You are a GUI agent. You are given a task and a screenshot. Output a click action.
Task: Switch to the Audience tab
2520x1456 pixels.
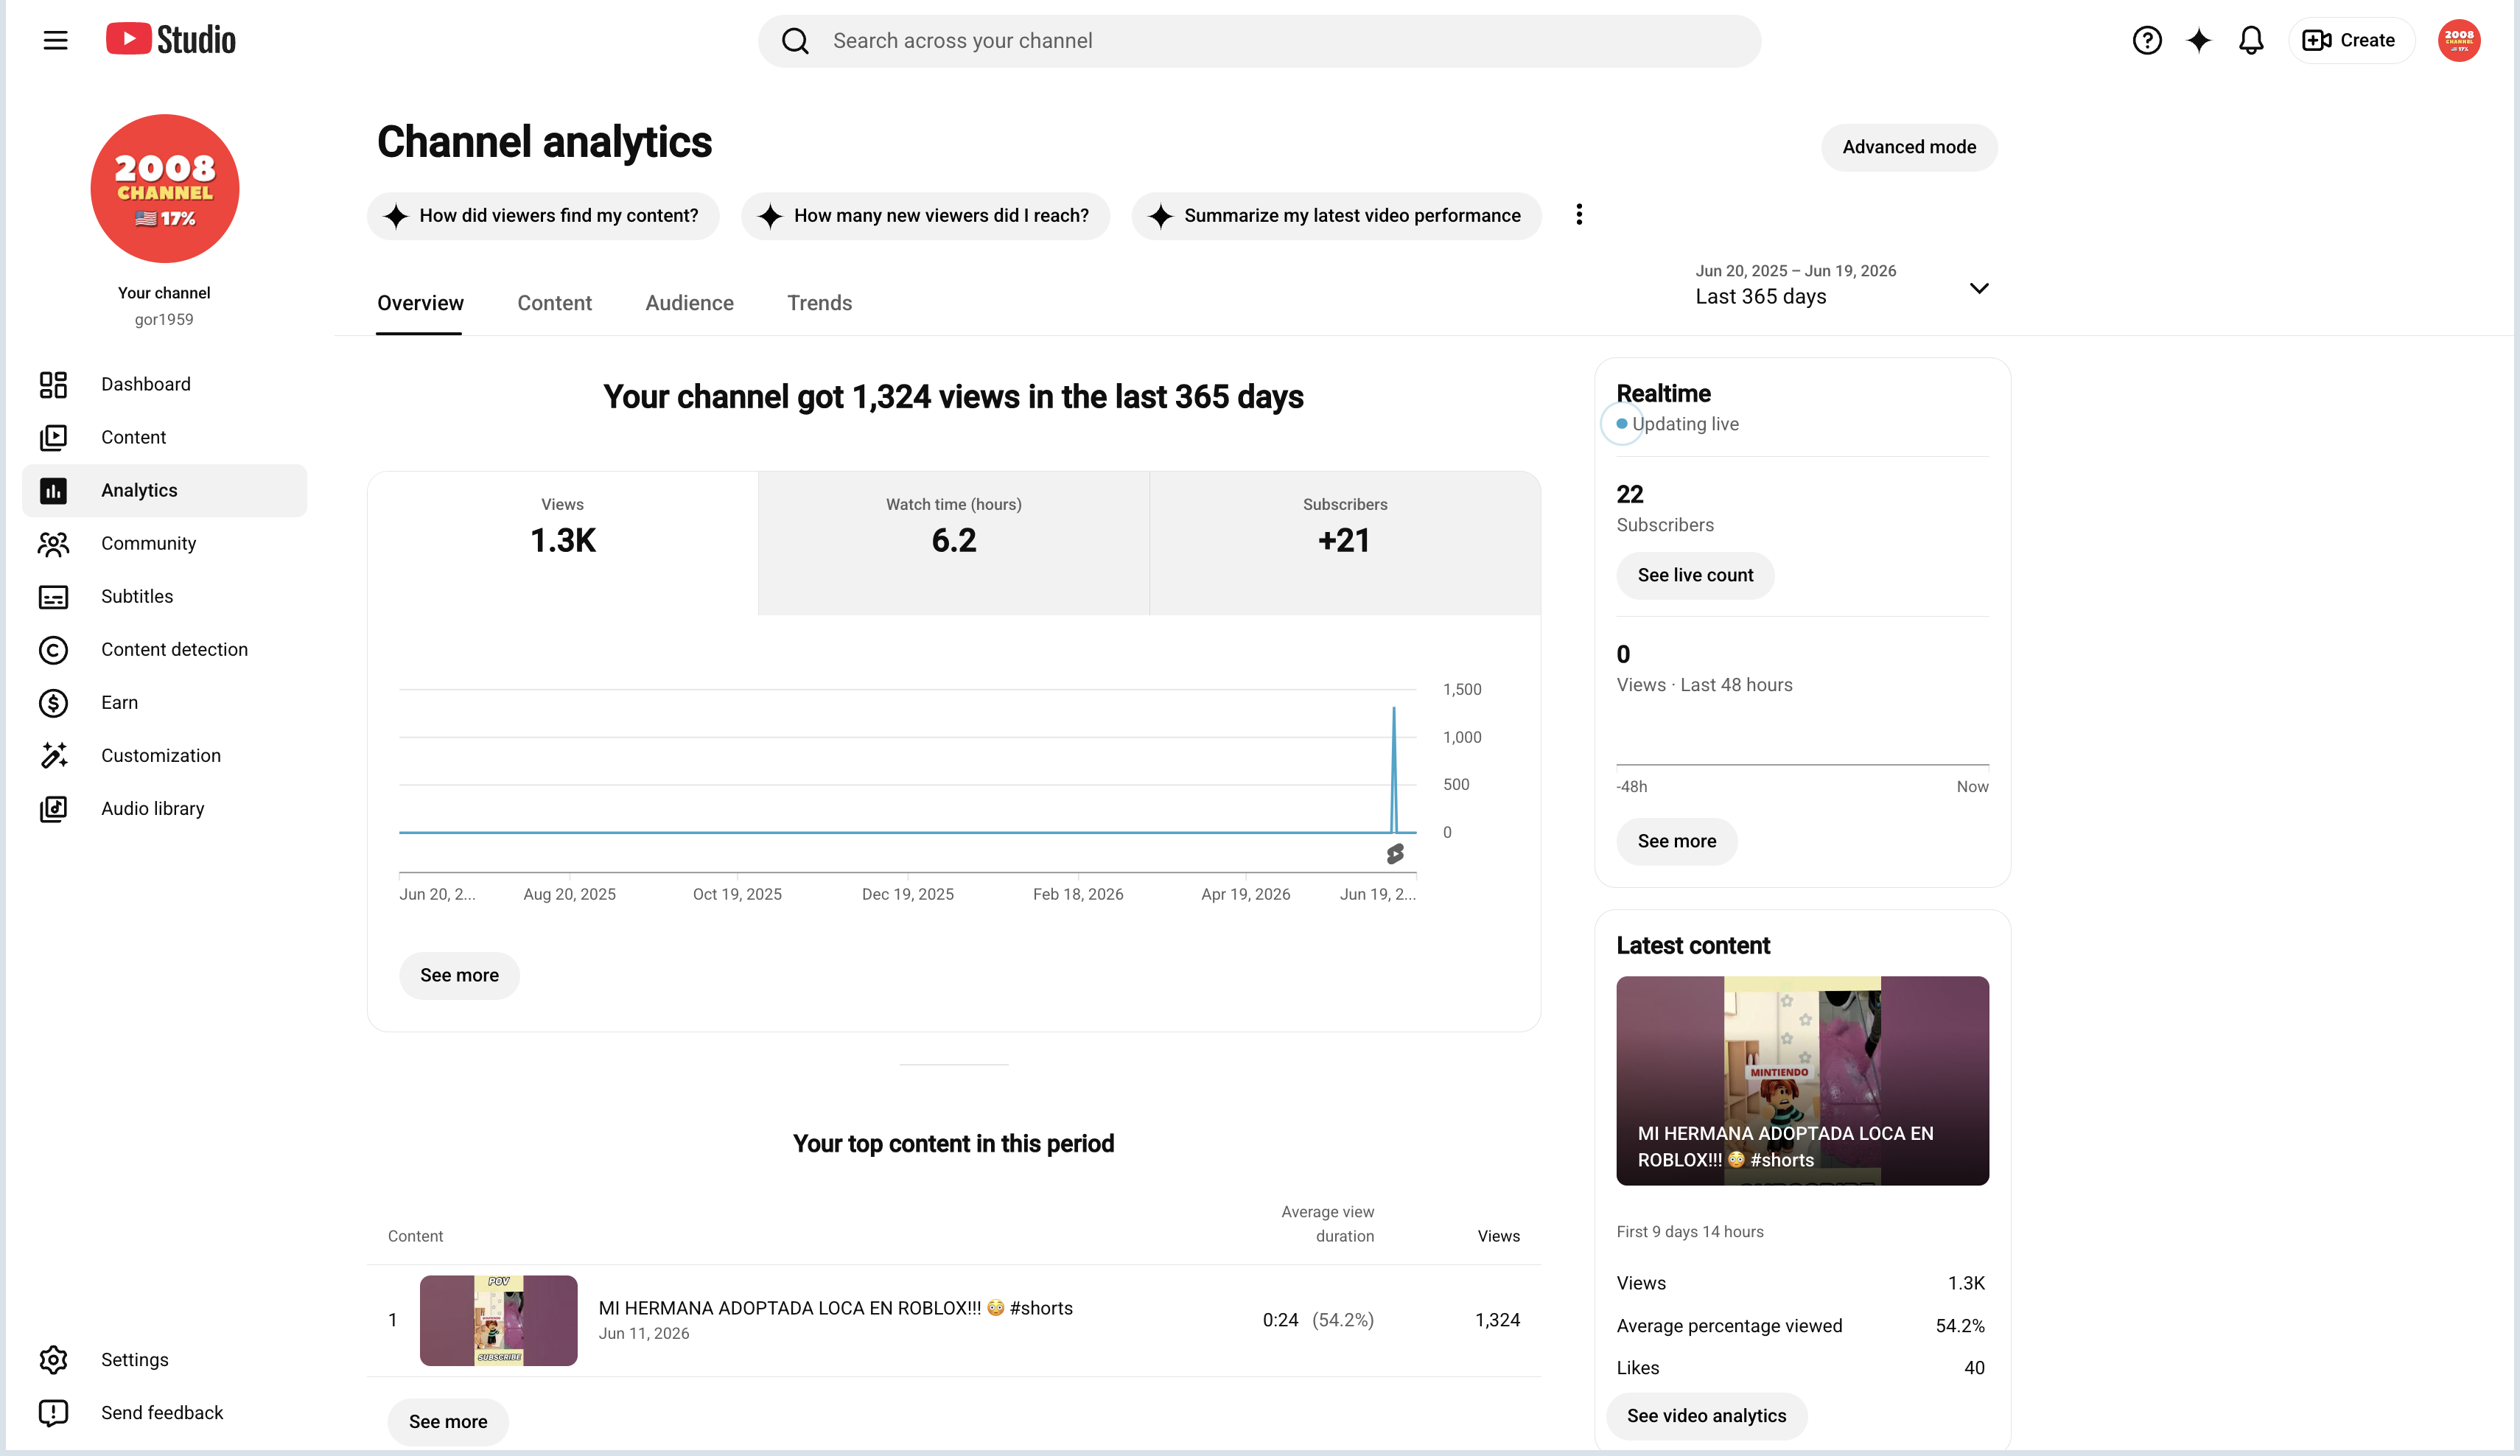point(689,303)
